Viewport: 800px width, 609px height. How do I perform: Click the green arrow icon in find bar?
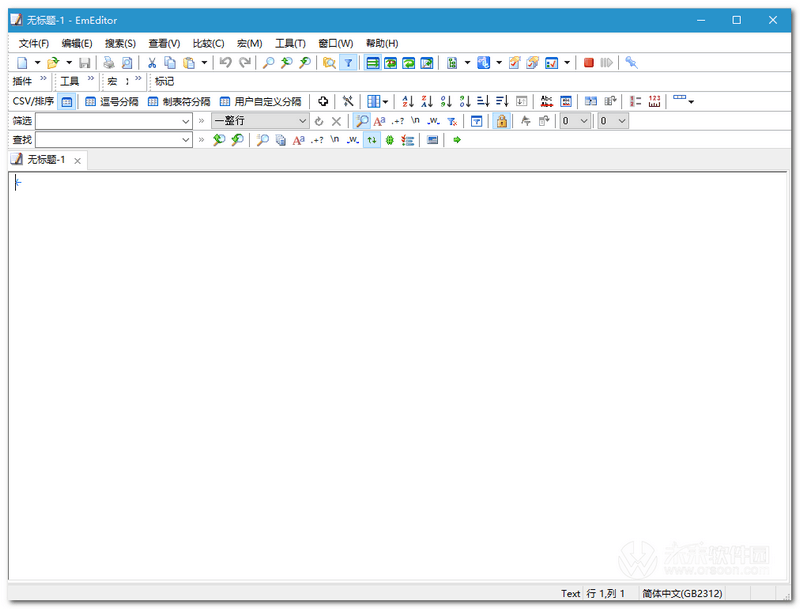click(457, 140)
